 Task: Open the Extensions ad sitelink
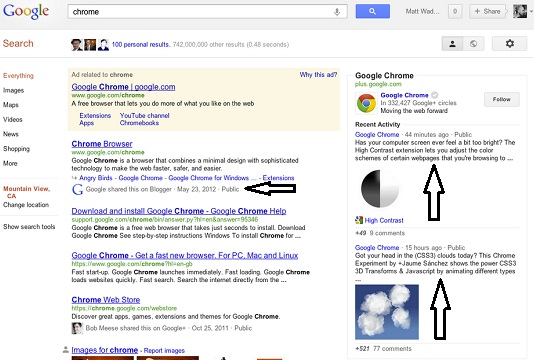(x=95, y=115)
